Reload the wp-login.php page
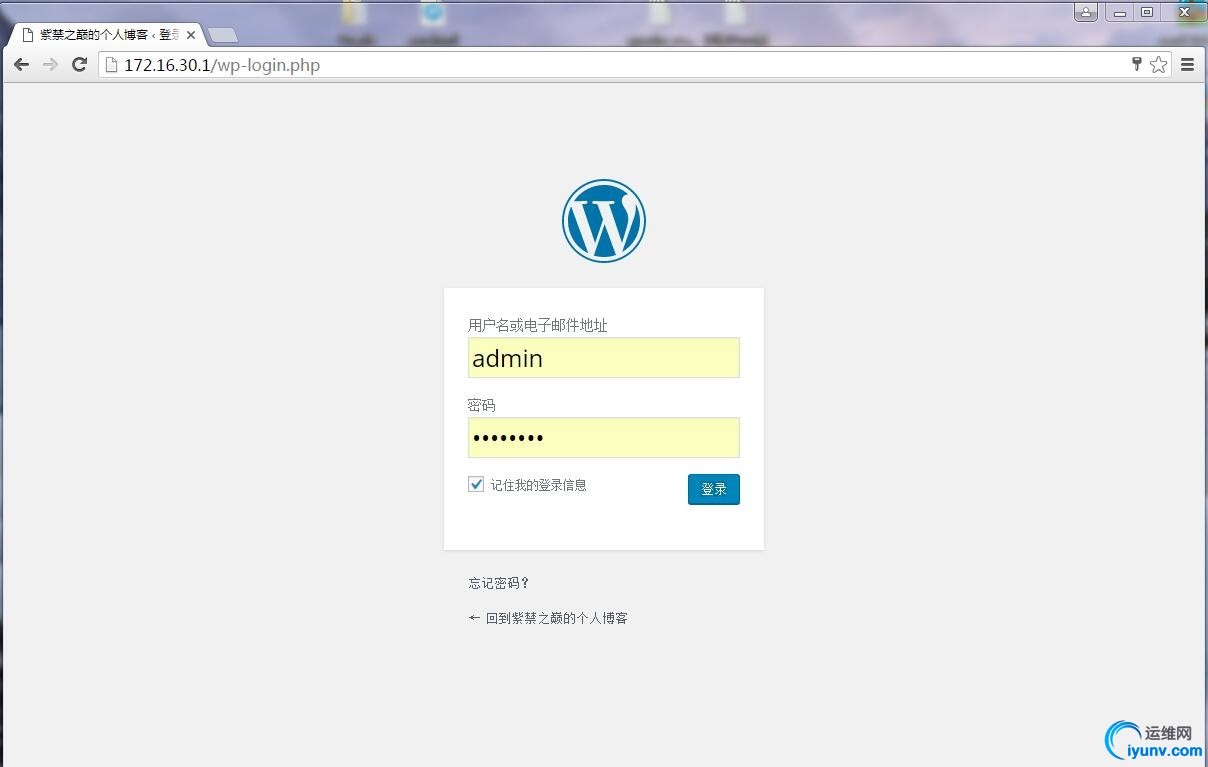 pos(80,65)
